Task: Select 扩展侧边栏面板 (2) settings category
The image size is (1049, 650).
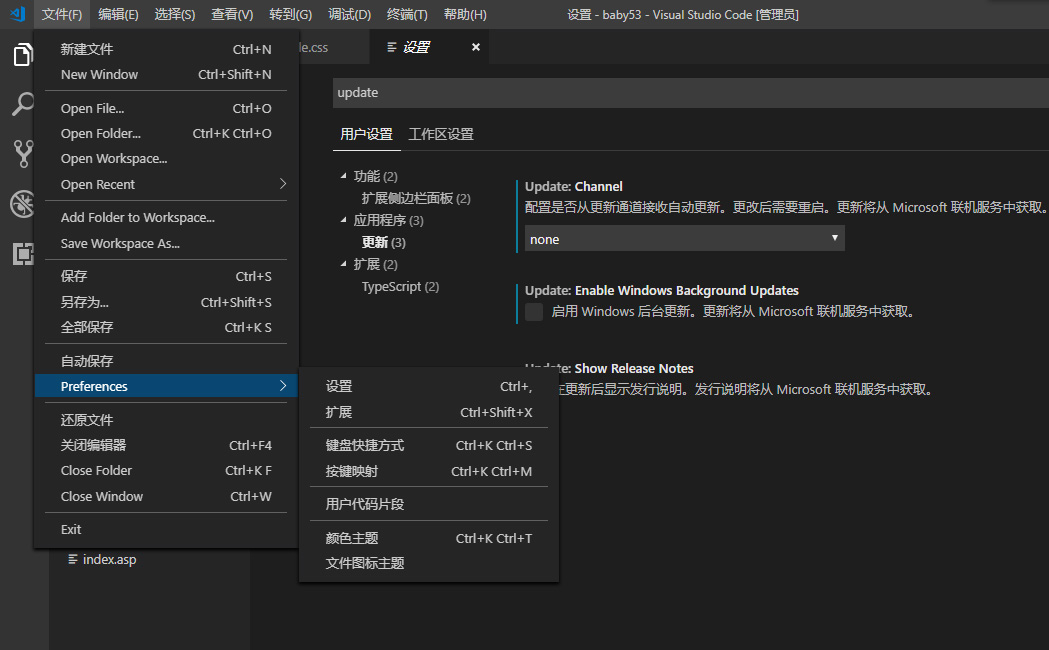Action: pos(415,198)
